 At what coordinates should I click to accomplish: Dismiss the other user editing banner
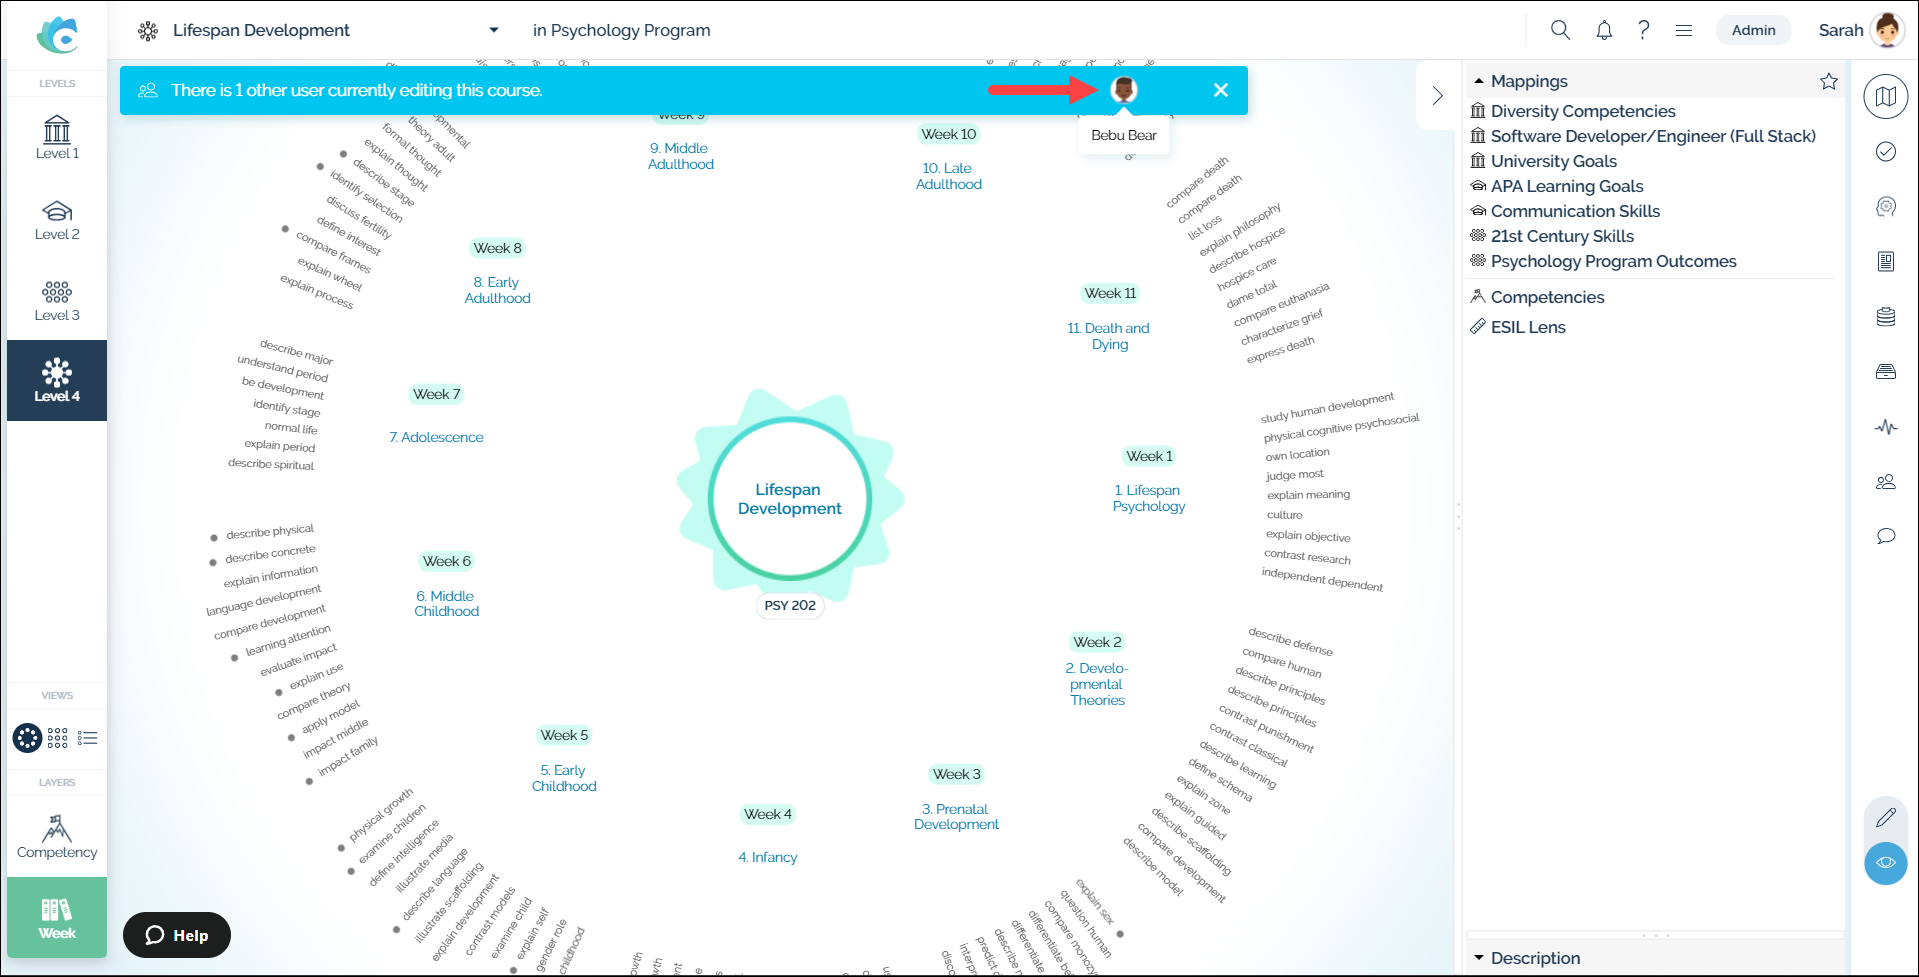pyautogui.click(x=1220, y=90)
